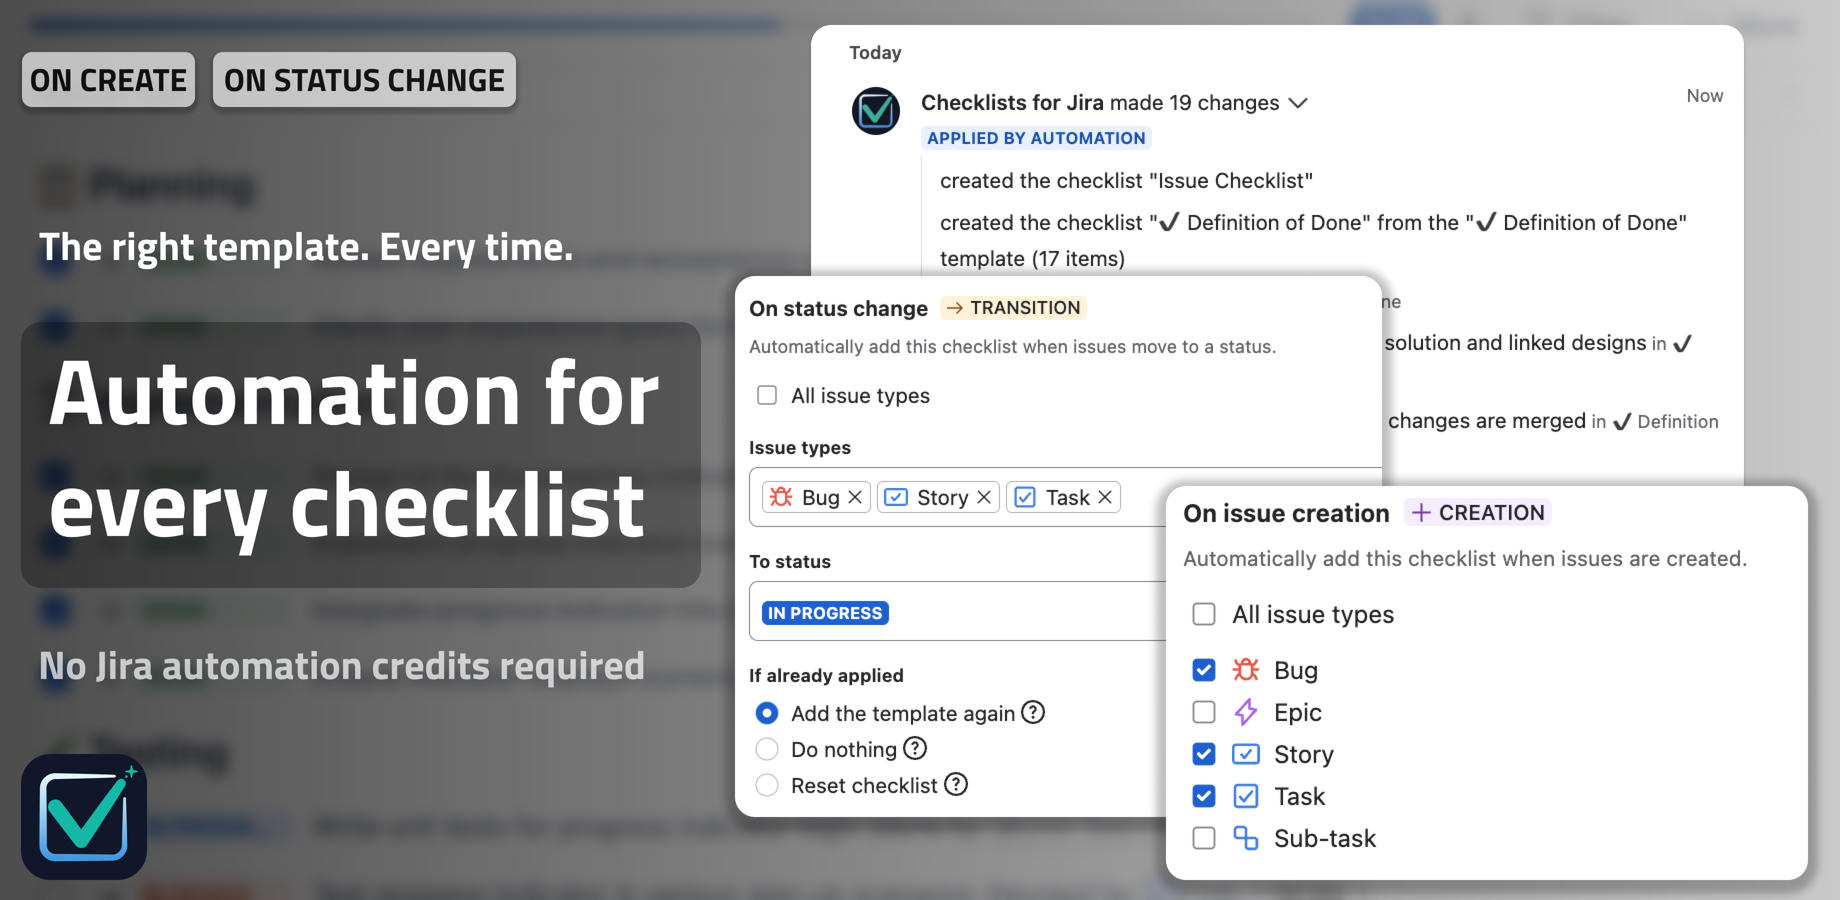The image size is (1840, 900).
Task: Expand the 'made 19 changes' chevron
Action: 1298,103
